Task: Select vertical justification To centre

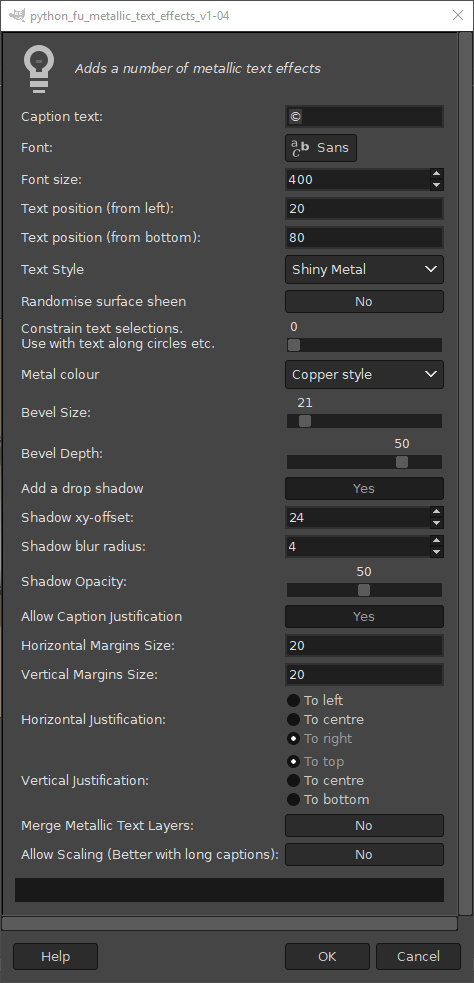Action: click(325, 781)
